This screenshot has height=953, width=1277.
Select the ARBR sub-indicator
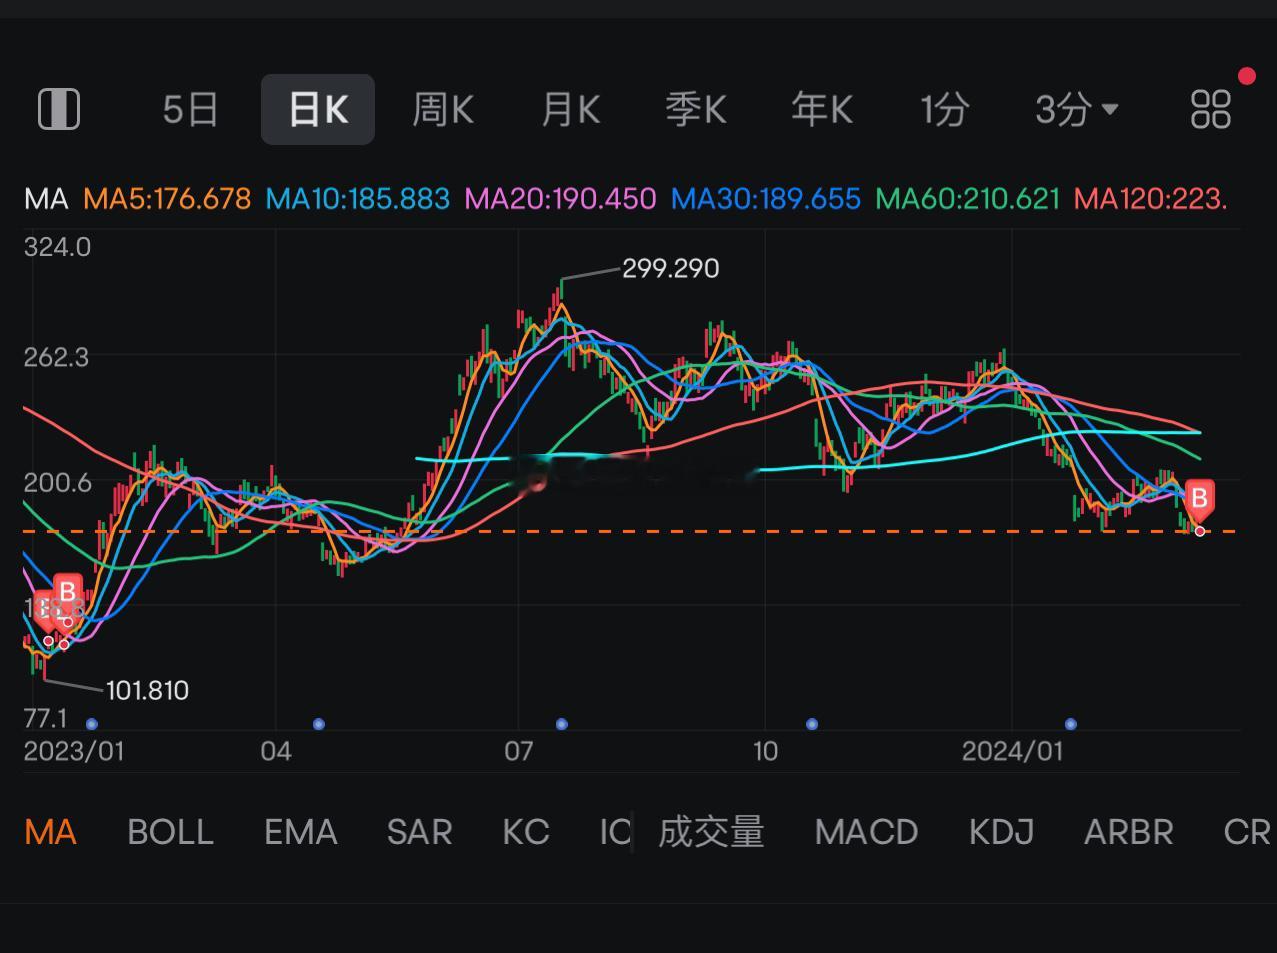(1128, 832)
